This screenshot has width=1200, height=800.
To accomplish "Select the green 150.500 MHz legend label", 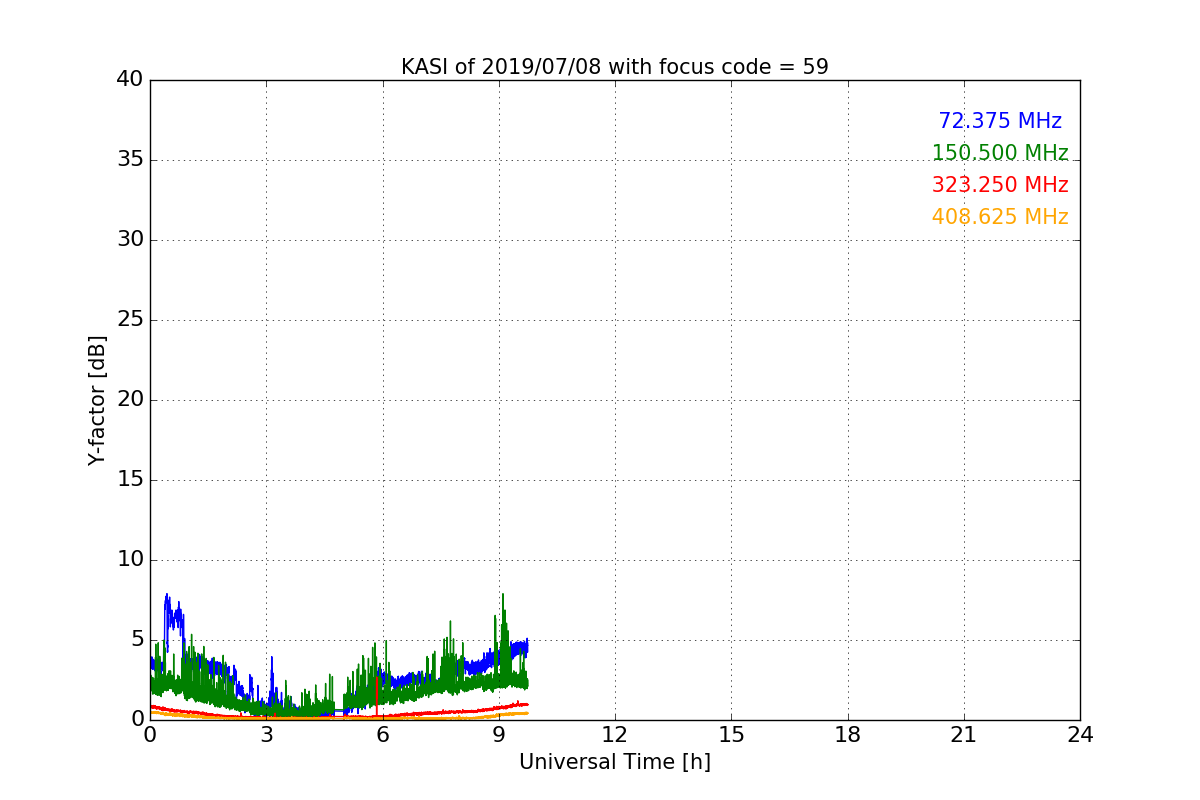I will click(999, 153).
